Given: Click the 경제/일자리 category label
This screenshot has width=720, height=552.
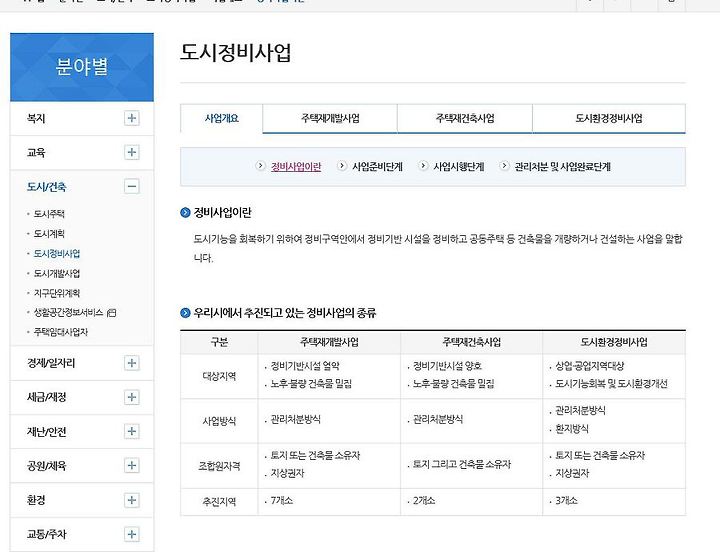Looking at the screenshot, I should (x=51, y=363).
